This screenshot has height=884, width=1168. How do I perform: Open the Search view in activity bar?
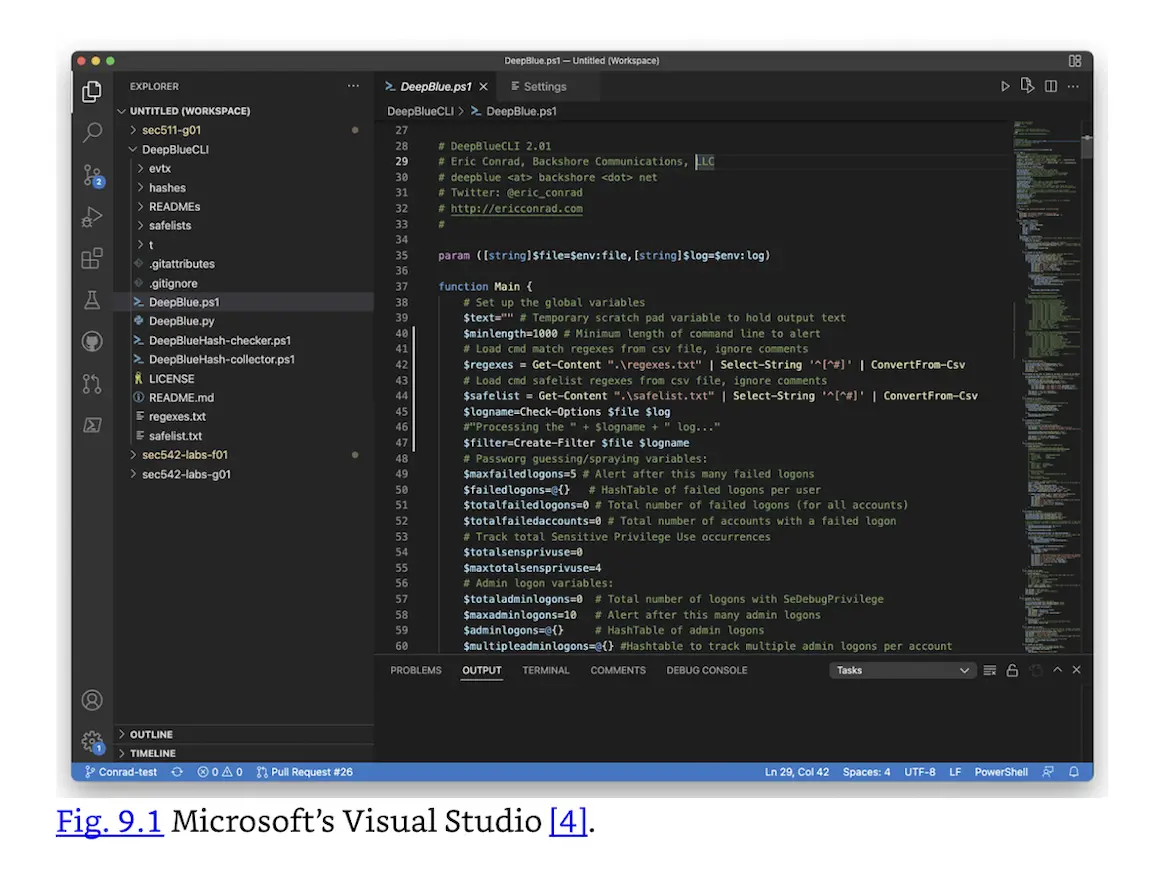pyautogui.click(x=92, y=132)
